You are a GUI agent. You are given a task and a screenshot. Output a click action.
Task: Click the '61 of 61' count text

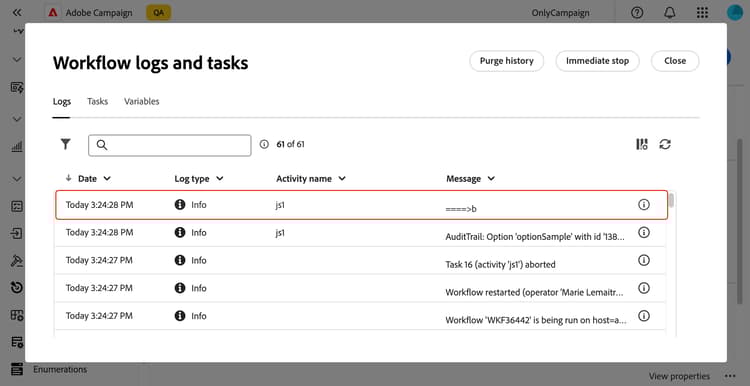290,144
